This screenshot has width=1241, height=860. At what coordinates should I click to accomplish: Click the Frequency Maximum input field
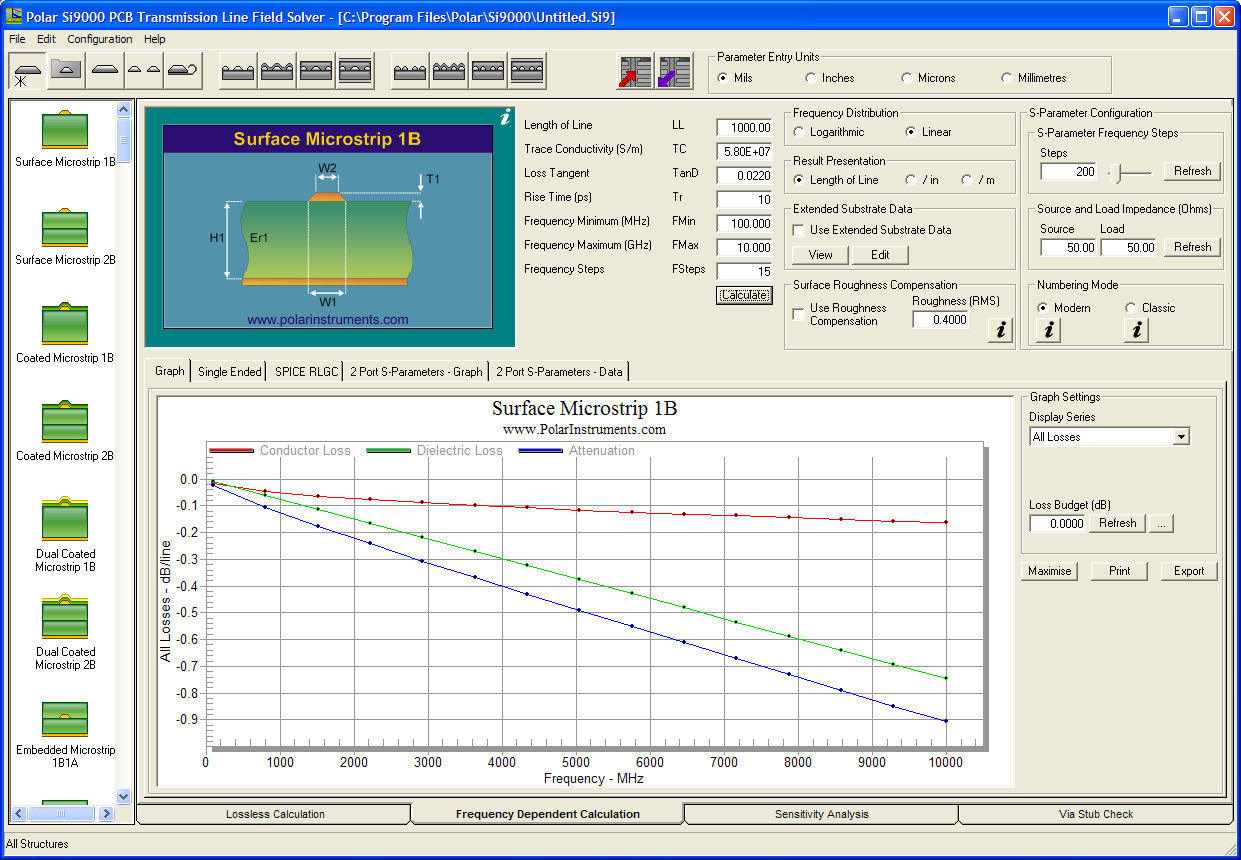click(x=745, y=247)
